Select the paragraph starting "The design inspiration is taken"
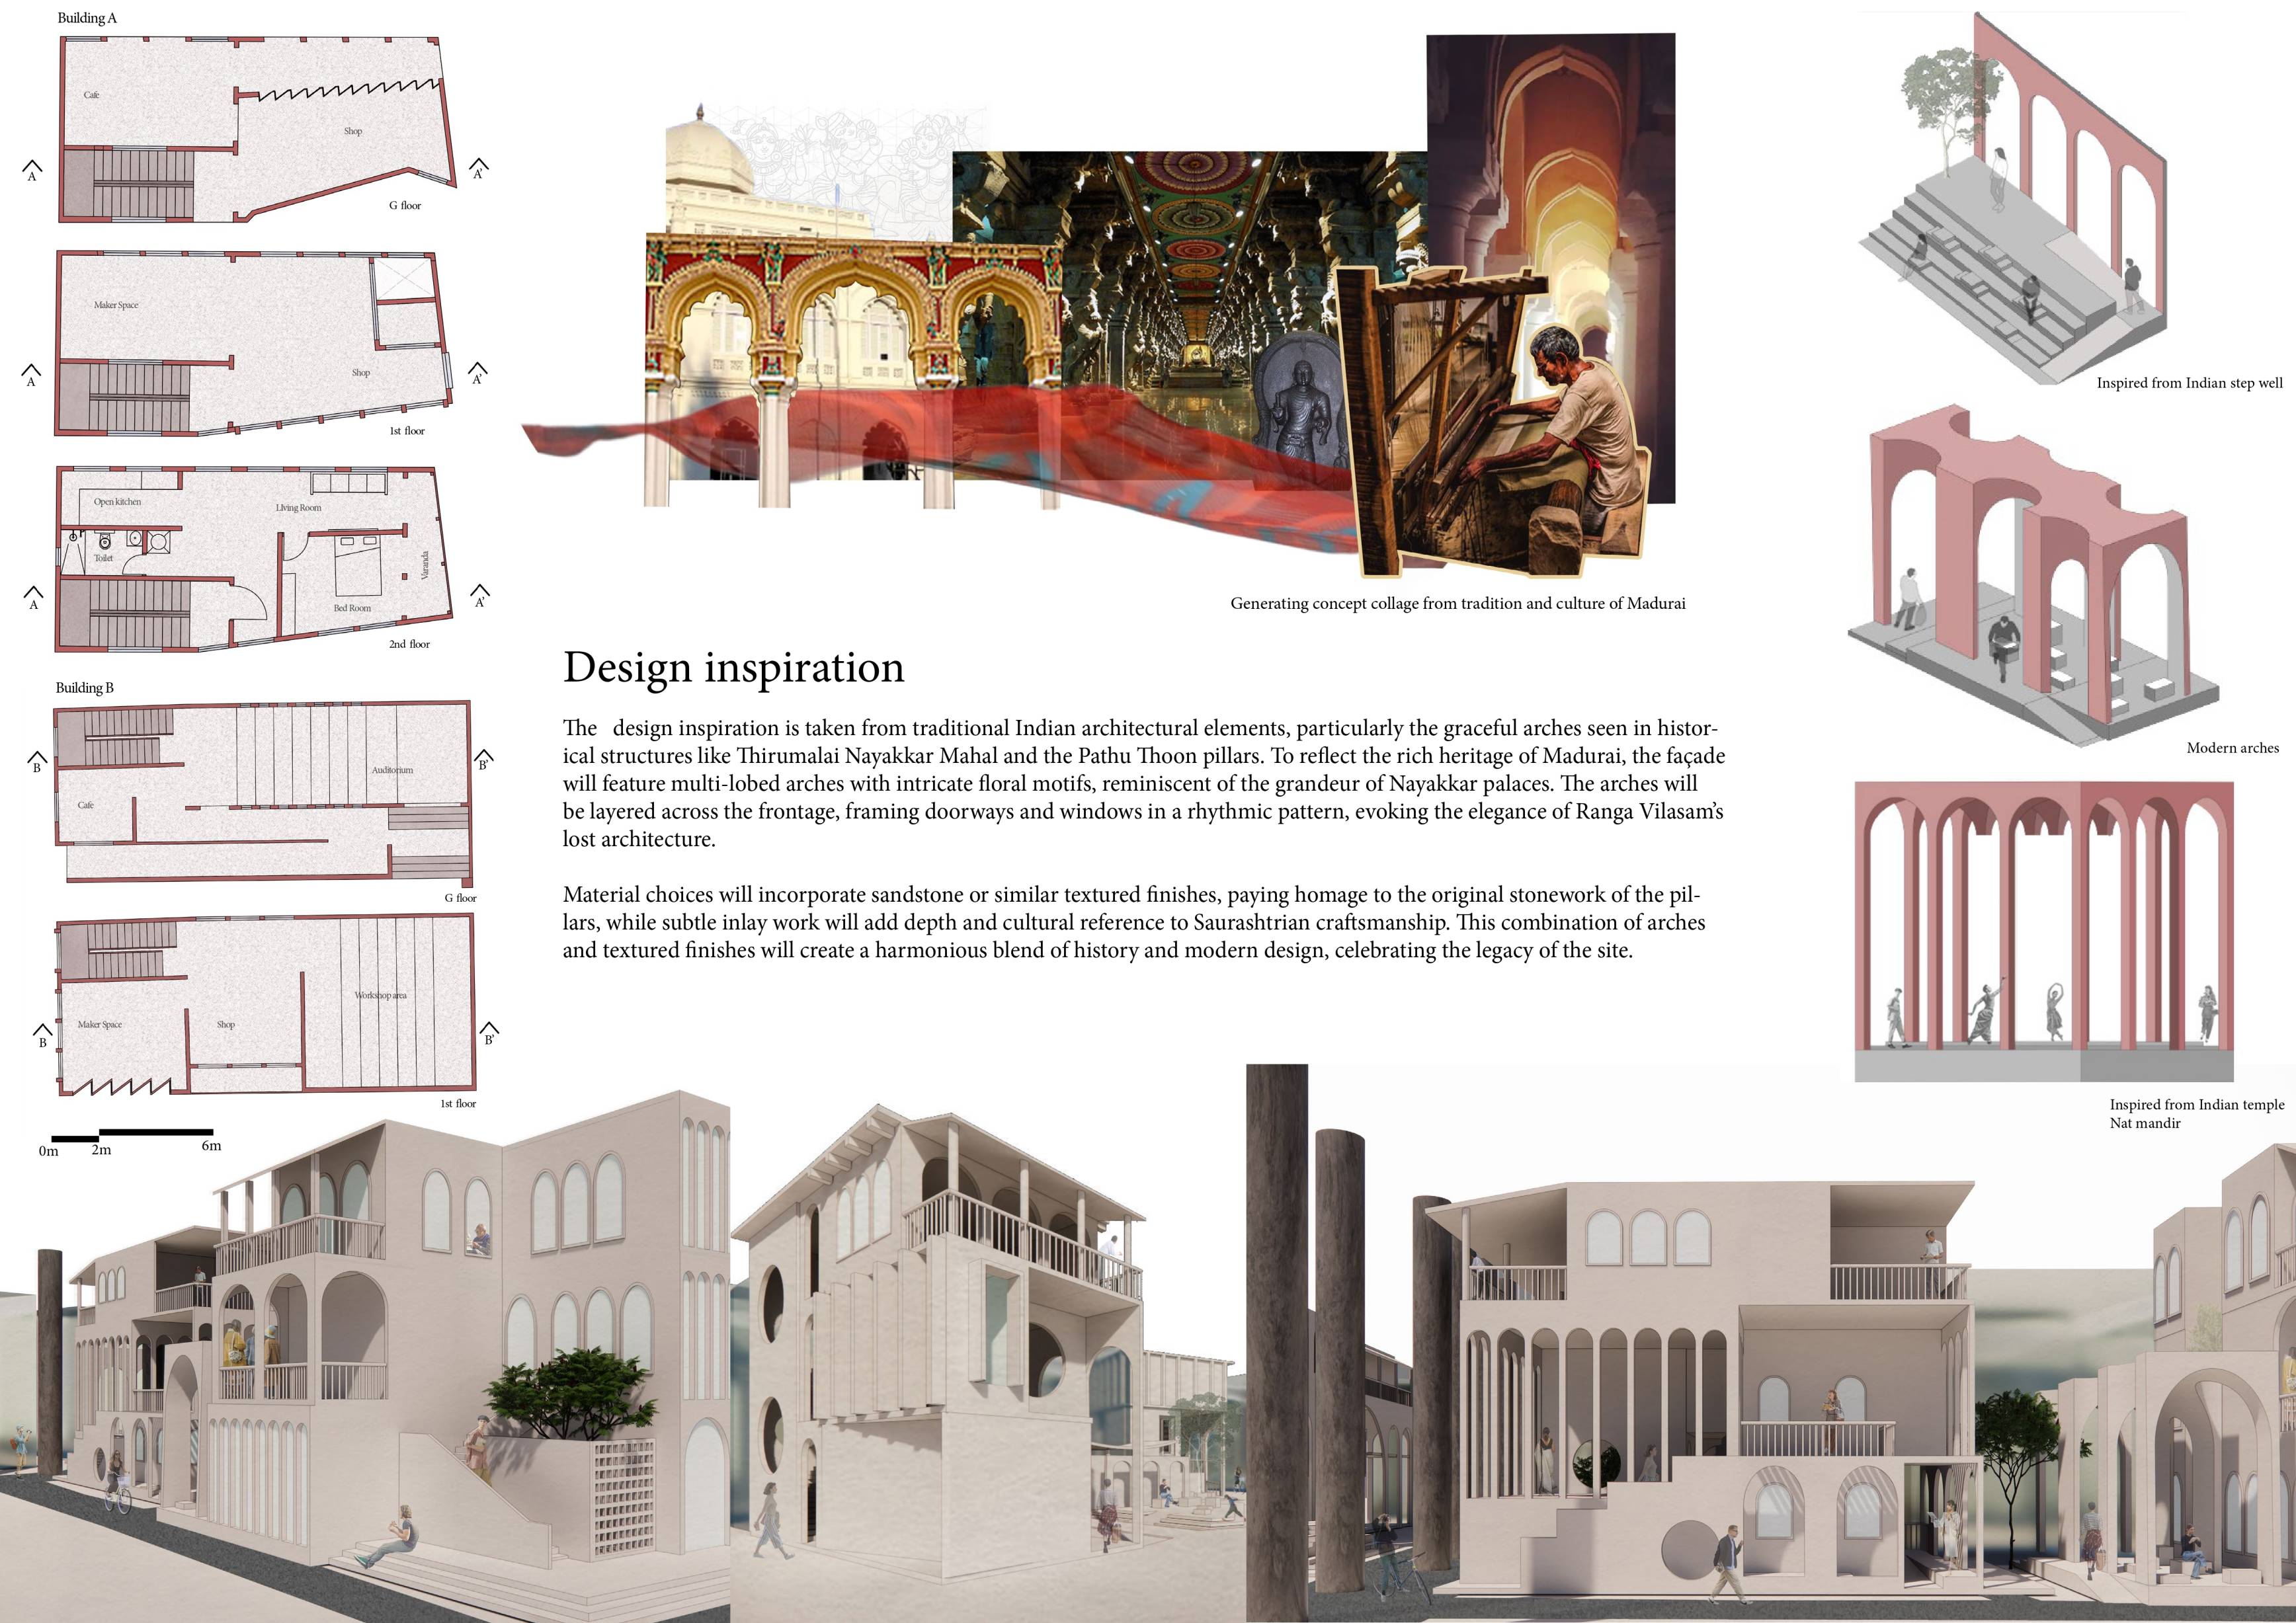2296x1623 pixels. click(x=1143, y=783)
